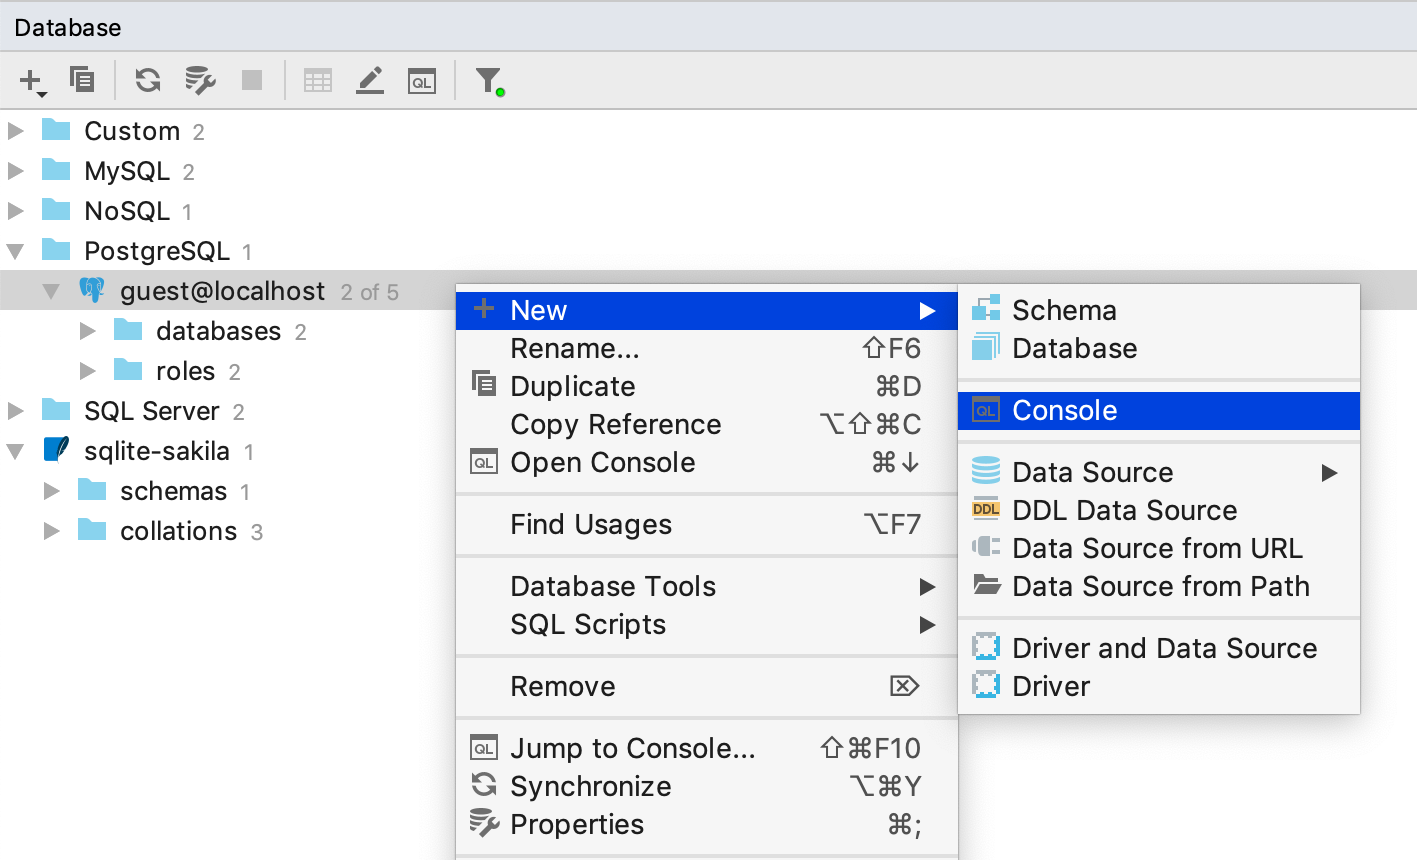Collapse the guest@localhost node
The width and height of the screenshot is (1417, 860).
[52, 291]
